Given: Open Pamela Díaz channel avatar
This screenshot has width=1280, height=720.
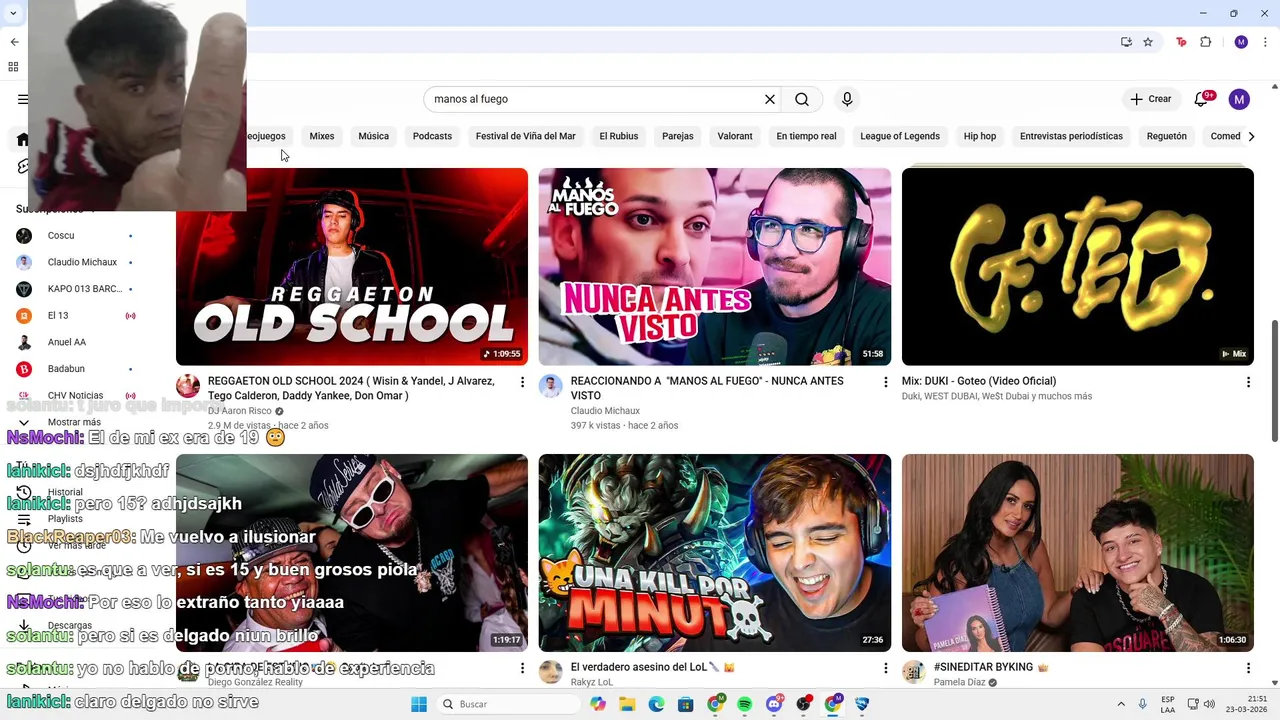Looking at the screenshot, I should [914, 672].
